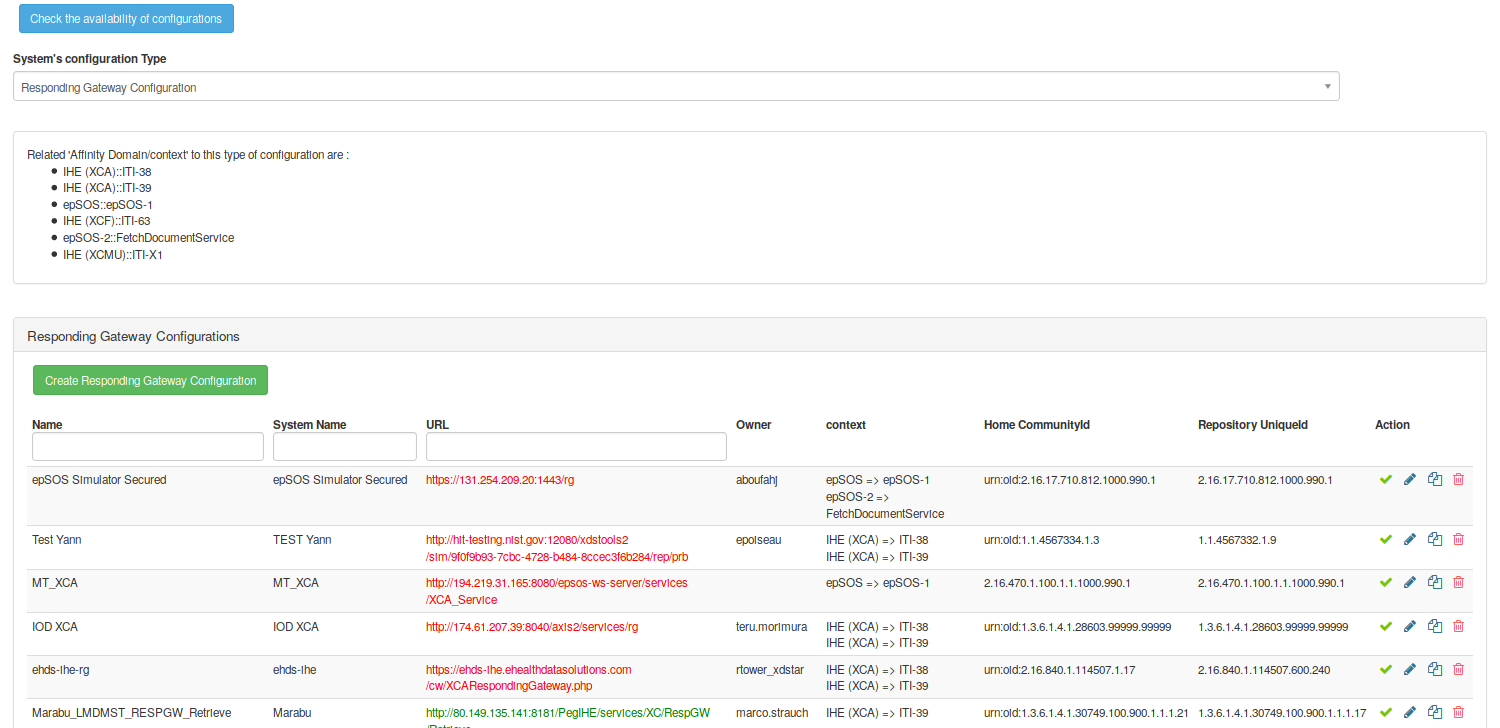The height and width of the screenshot is (728, 1500).
Task: Click the System Name filter text box
Action: pos(344,446)
